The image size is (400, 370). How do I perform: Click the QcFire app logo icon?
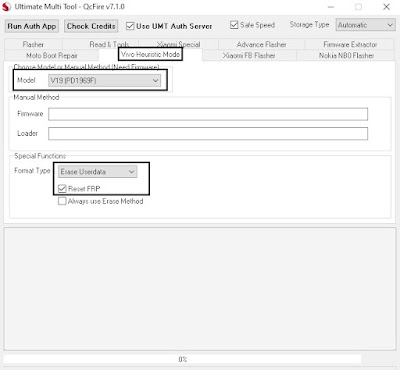click(x=6, y=7)
